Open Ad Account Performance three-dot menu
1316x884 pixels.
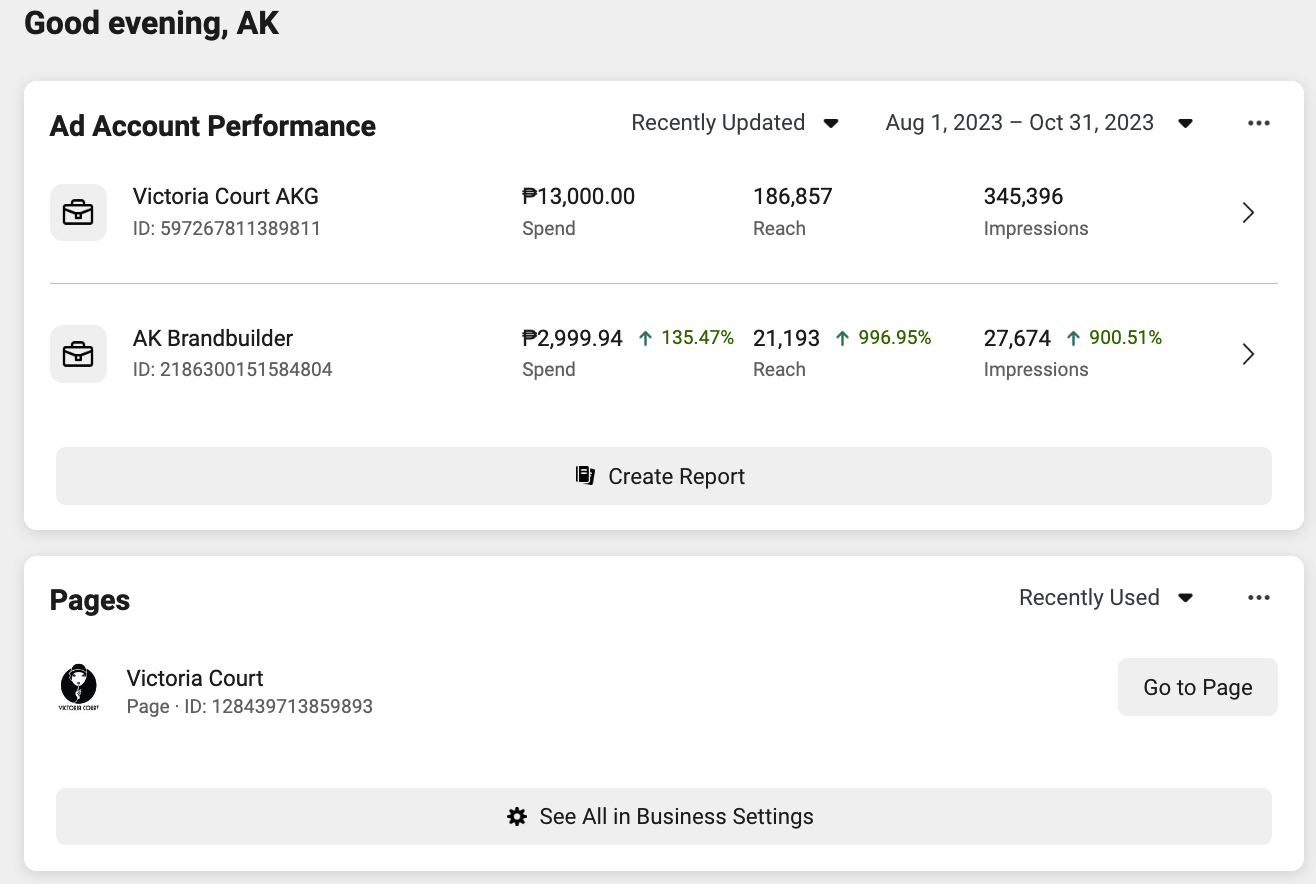click(x=1259, y=123)
